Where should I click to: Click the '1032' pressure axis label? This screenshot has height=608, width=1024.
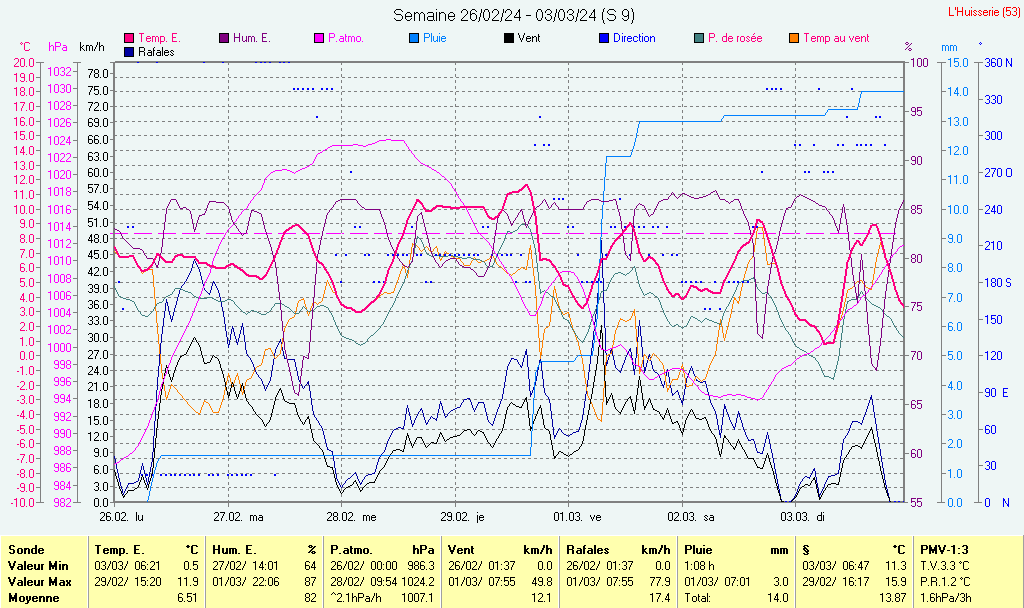pyautogui.click(x=59, y=72)
